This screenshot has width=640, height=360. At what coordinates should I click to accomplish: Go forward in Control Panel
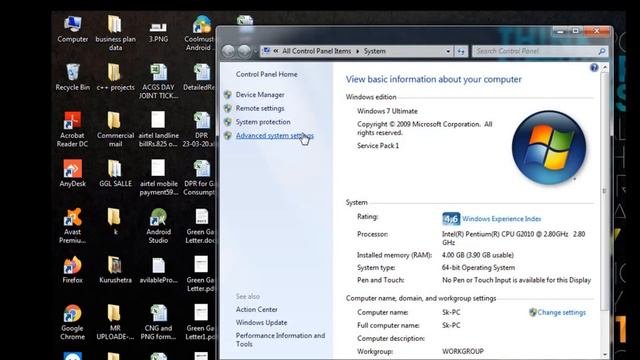pos(244,51)
